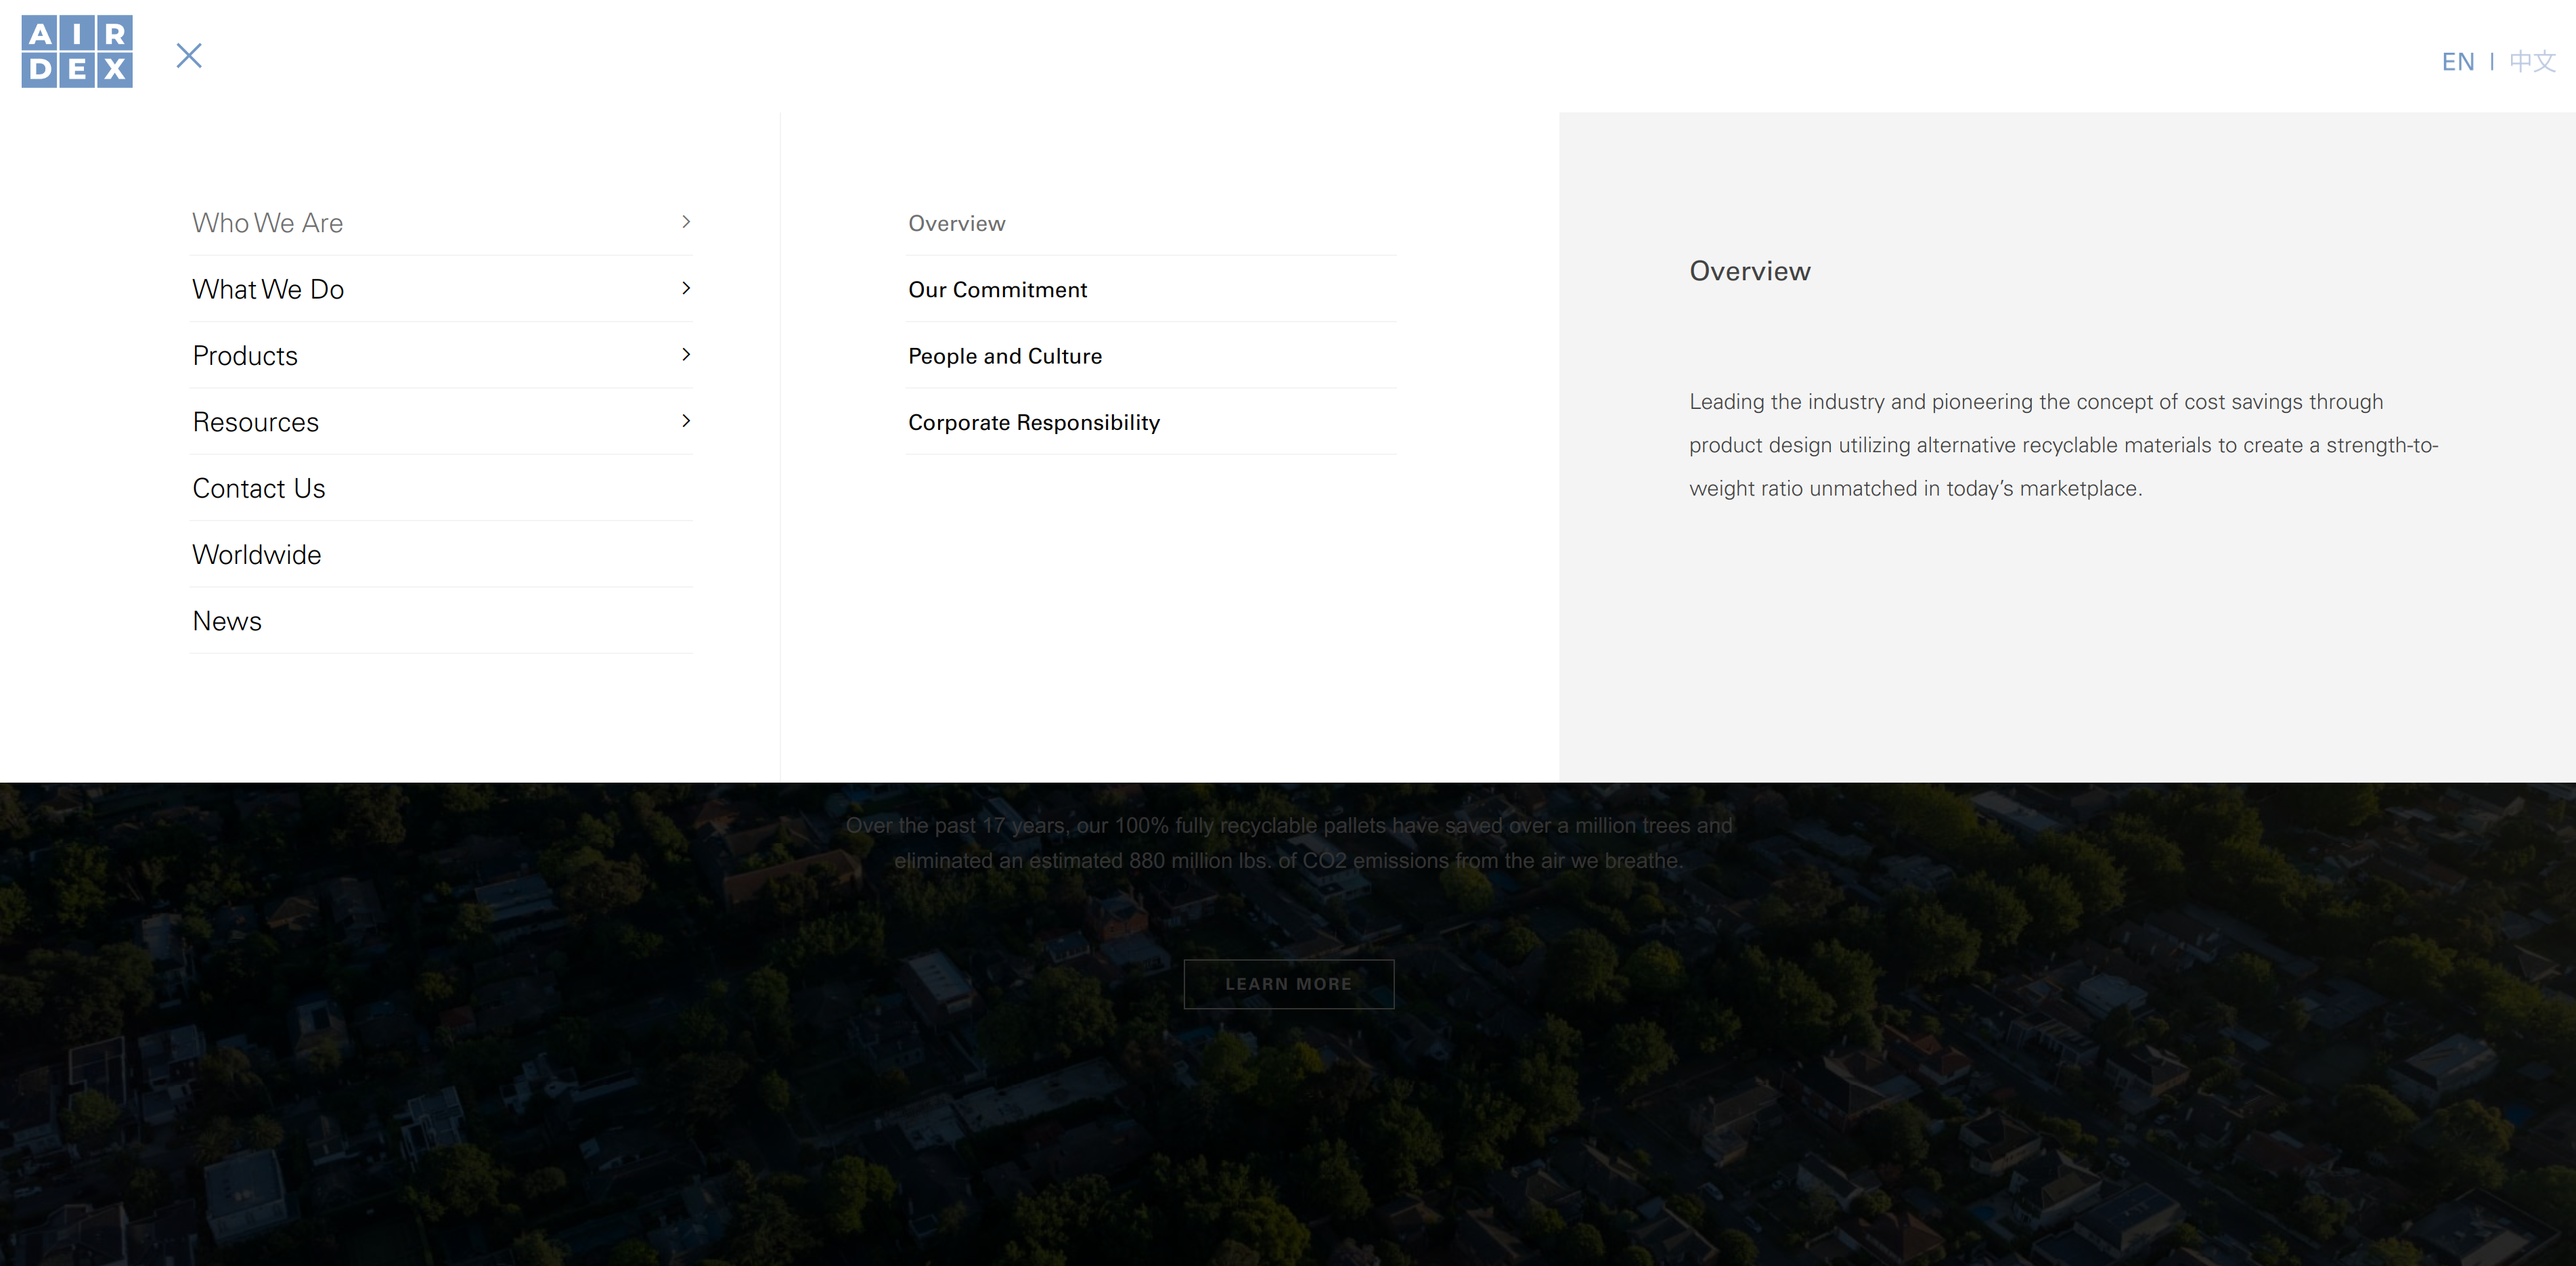Viewport: 2576px width, 1266px height.
Task: Open the Who We Are menu
Action: [268, 223]
